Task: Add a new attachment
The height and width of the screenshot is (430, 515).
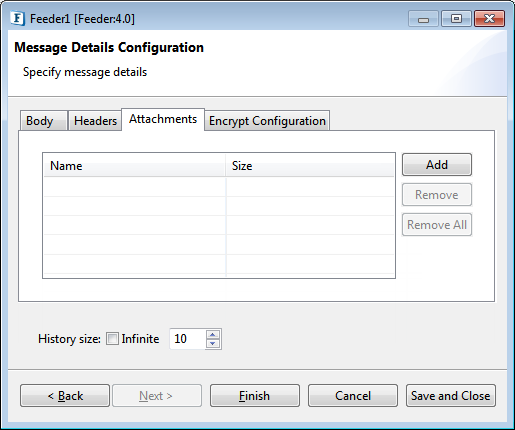Action: [x=437, y=164]
